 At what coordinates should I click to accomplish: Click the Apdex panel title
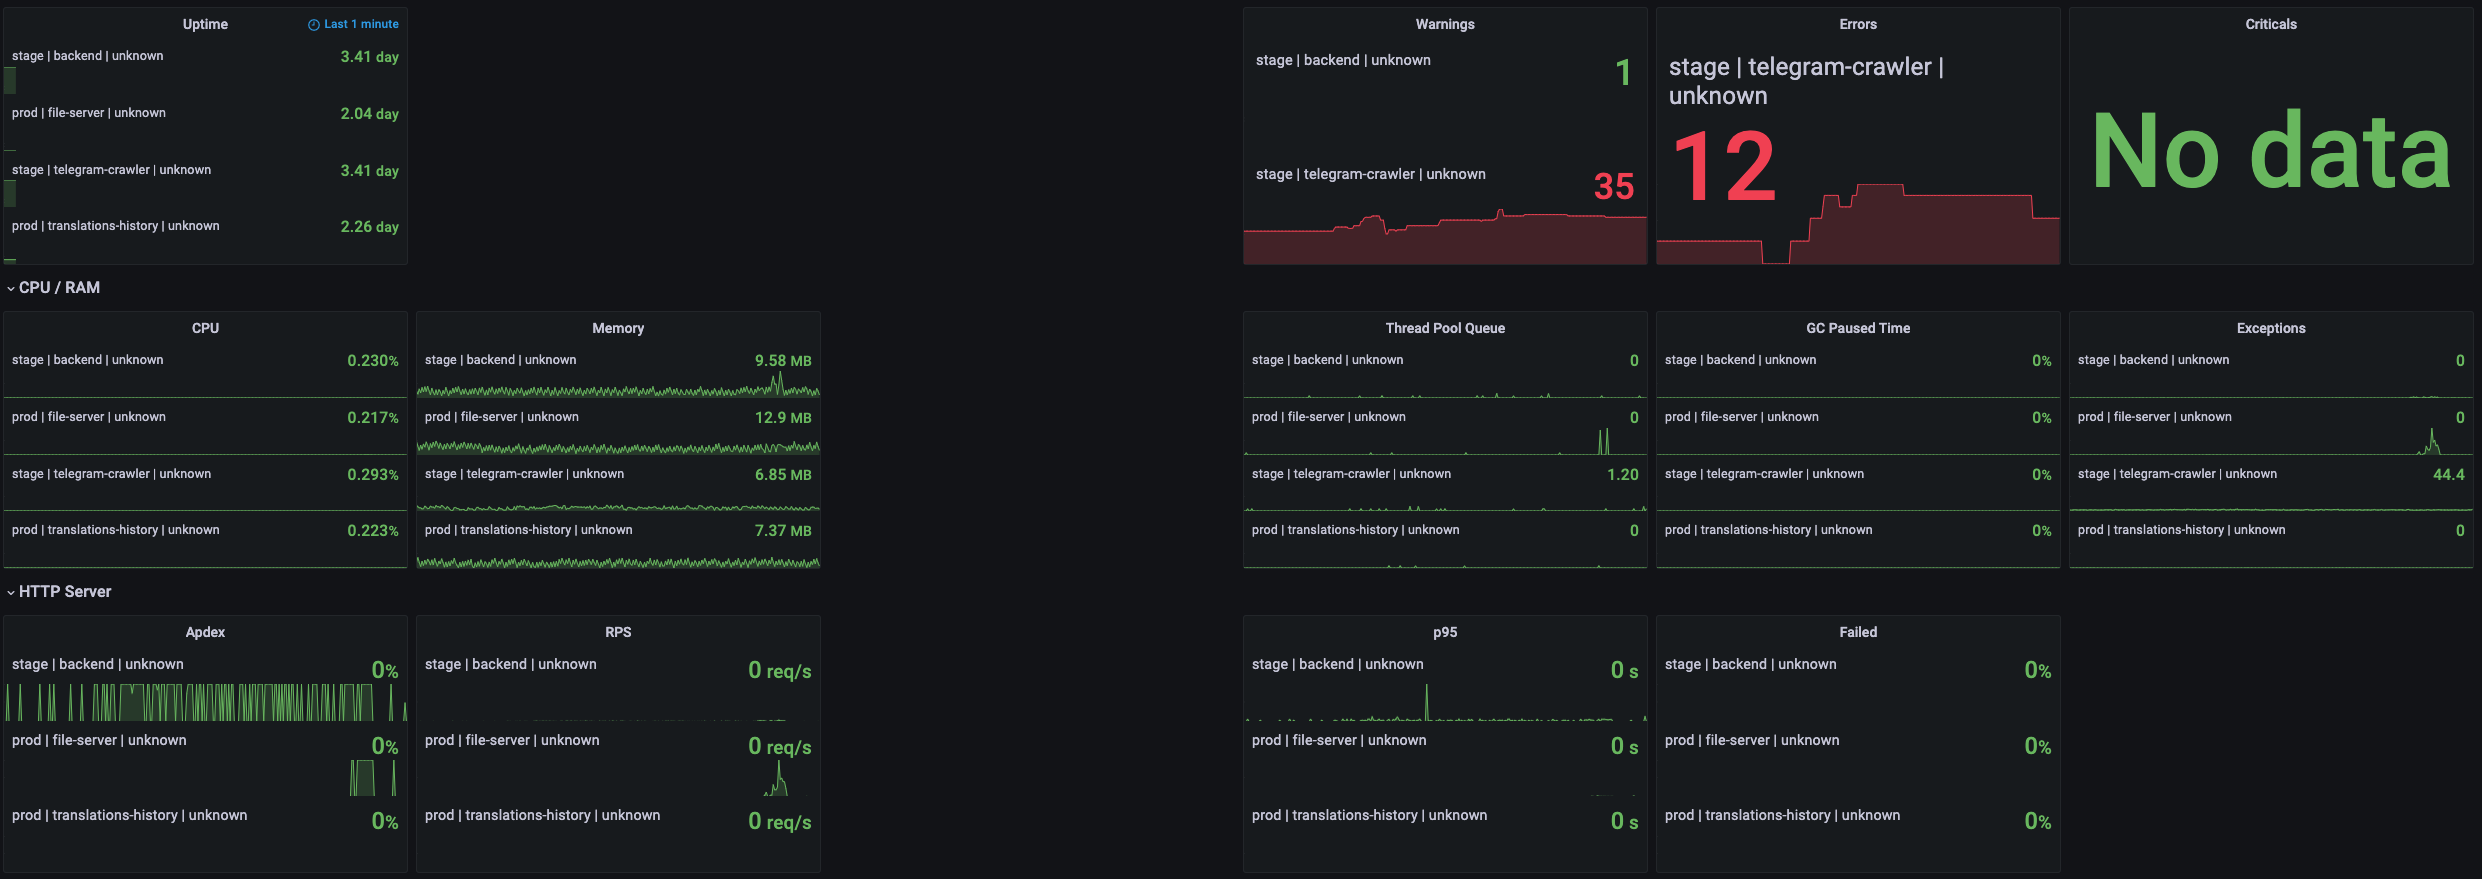(205, 632)
